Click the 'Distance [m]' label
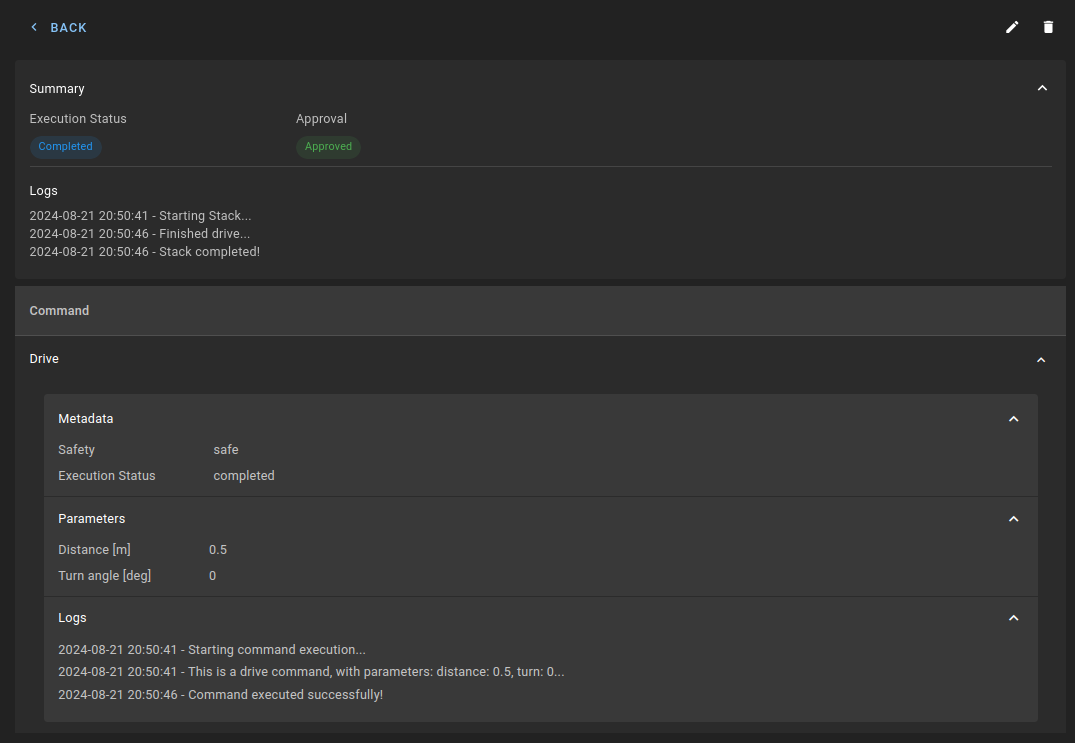The width and height of the screenshot is (1075, 743). coord(95,550)
